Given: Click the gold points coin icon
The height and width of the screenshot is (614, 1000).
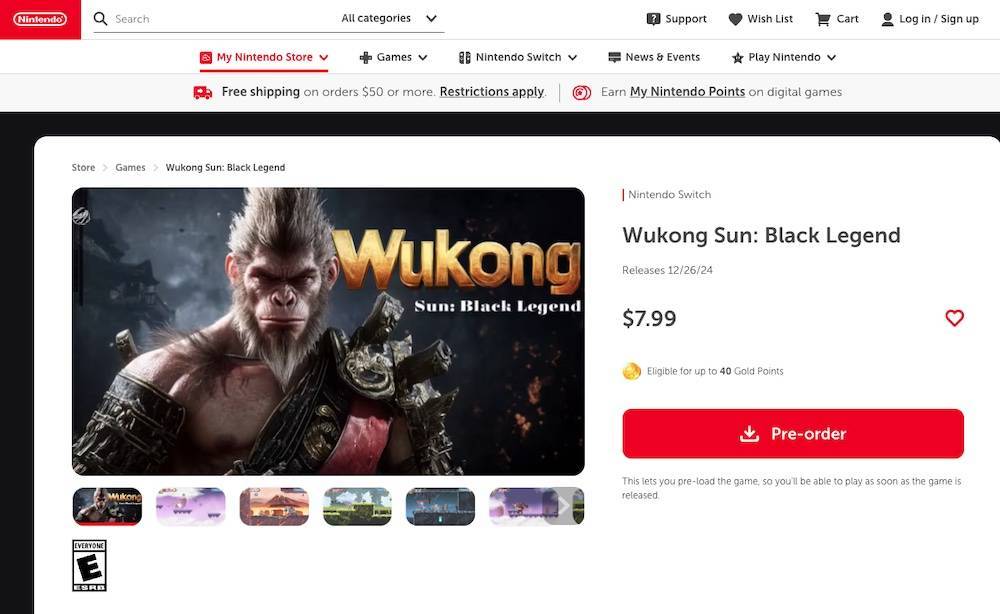Looking at the screenshot, I should (631, 371).
